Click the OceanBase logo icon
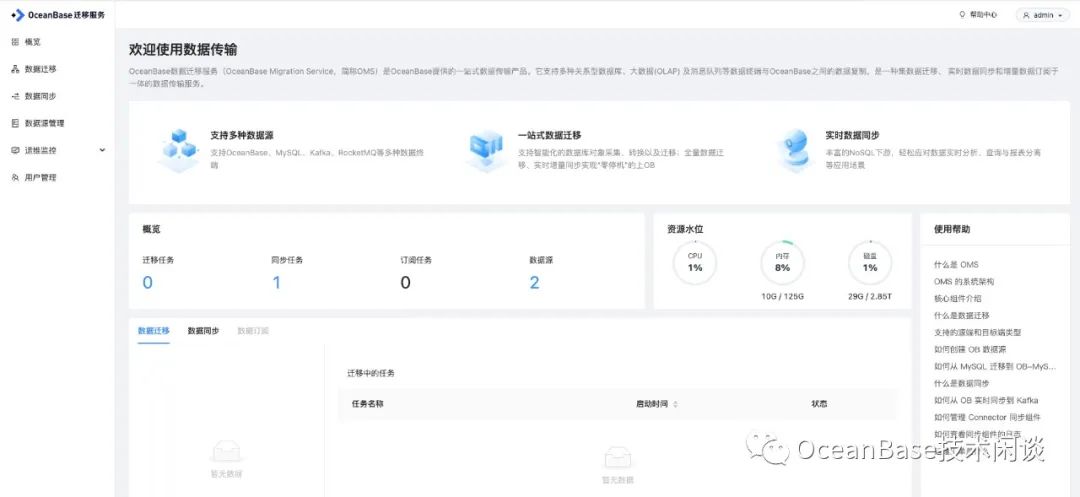Viewport: 1080px width, 497px height. 18,14
